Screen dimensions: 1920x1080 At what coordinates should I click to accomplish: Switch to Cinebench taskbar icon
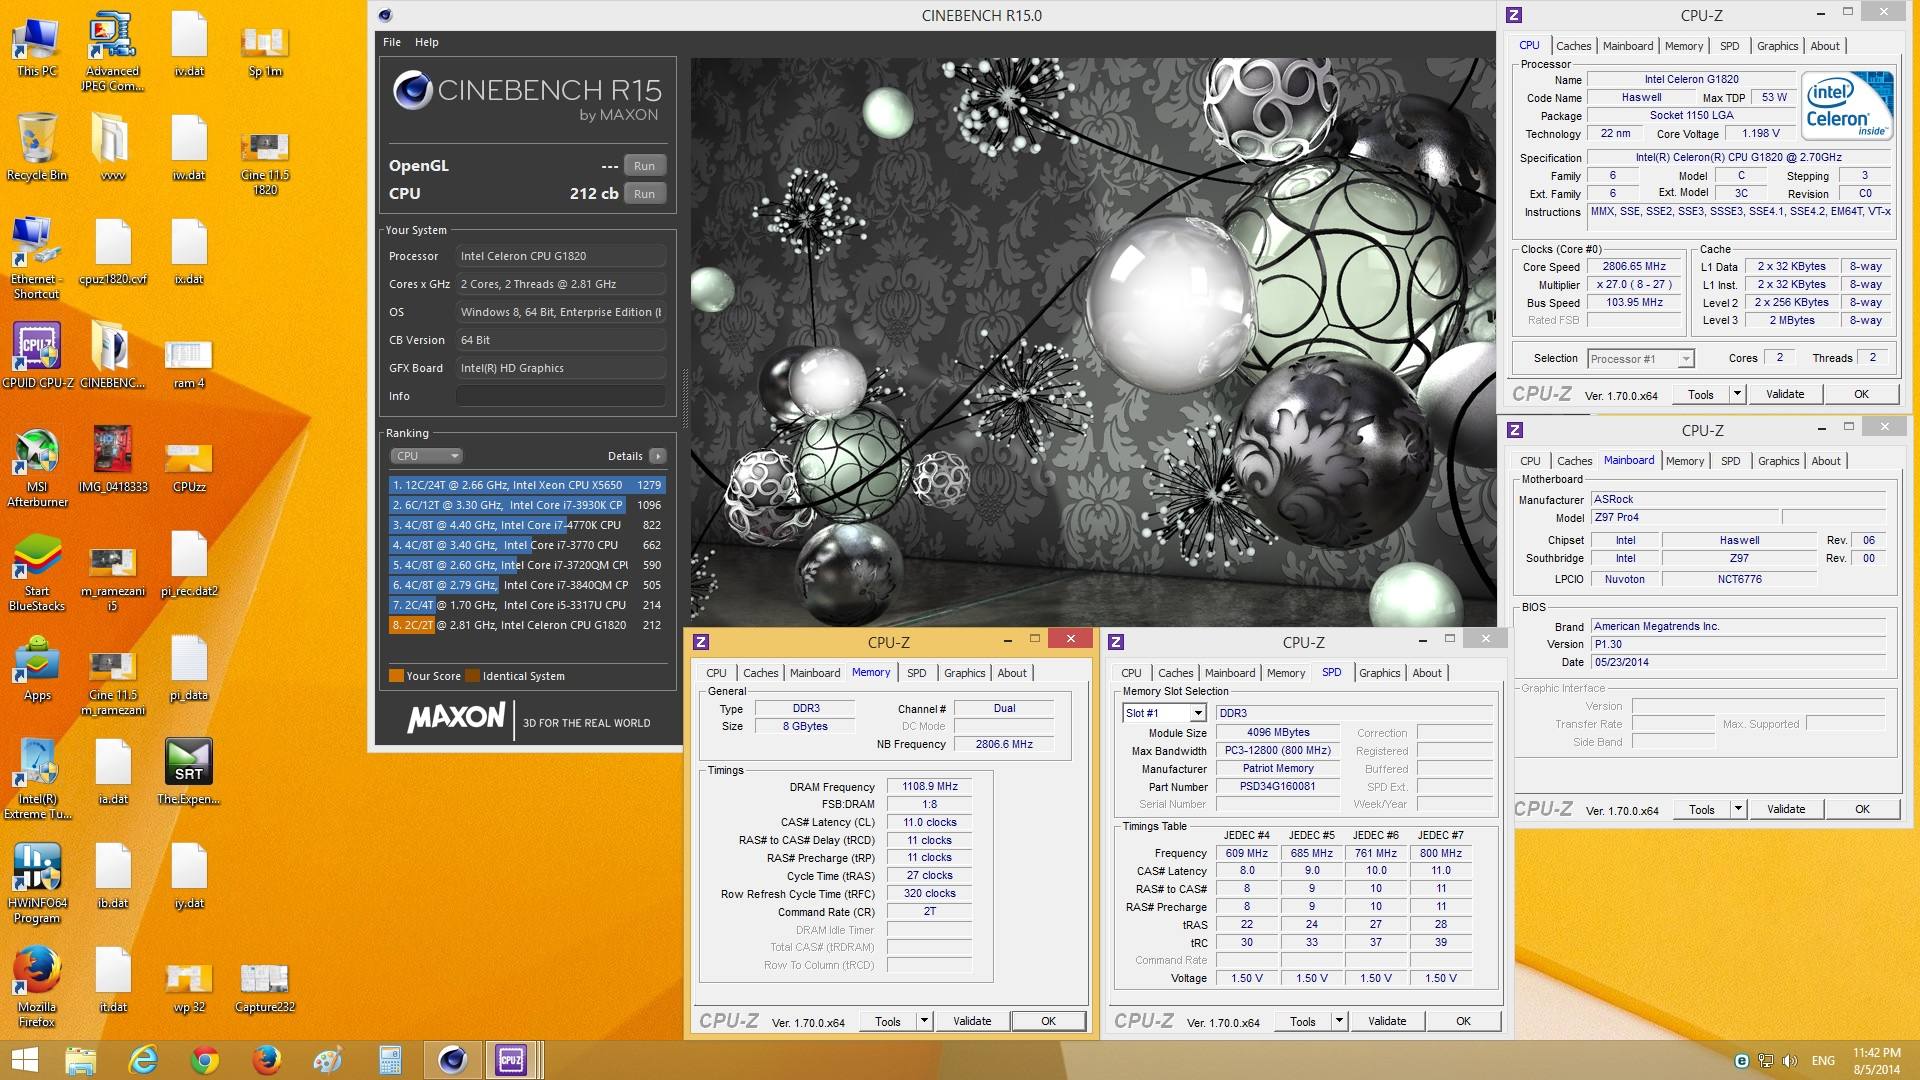tap(452, 1060)
